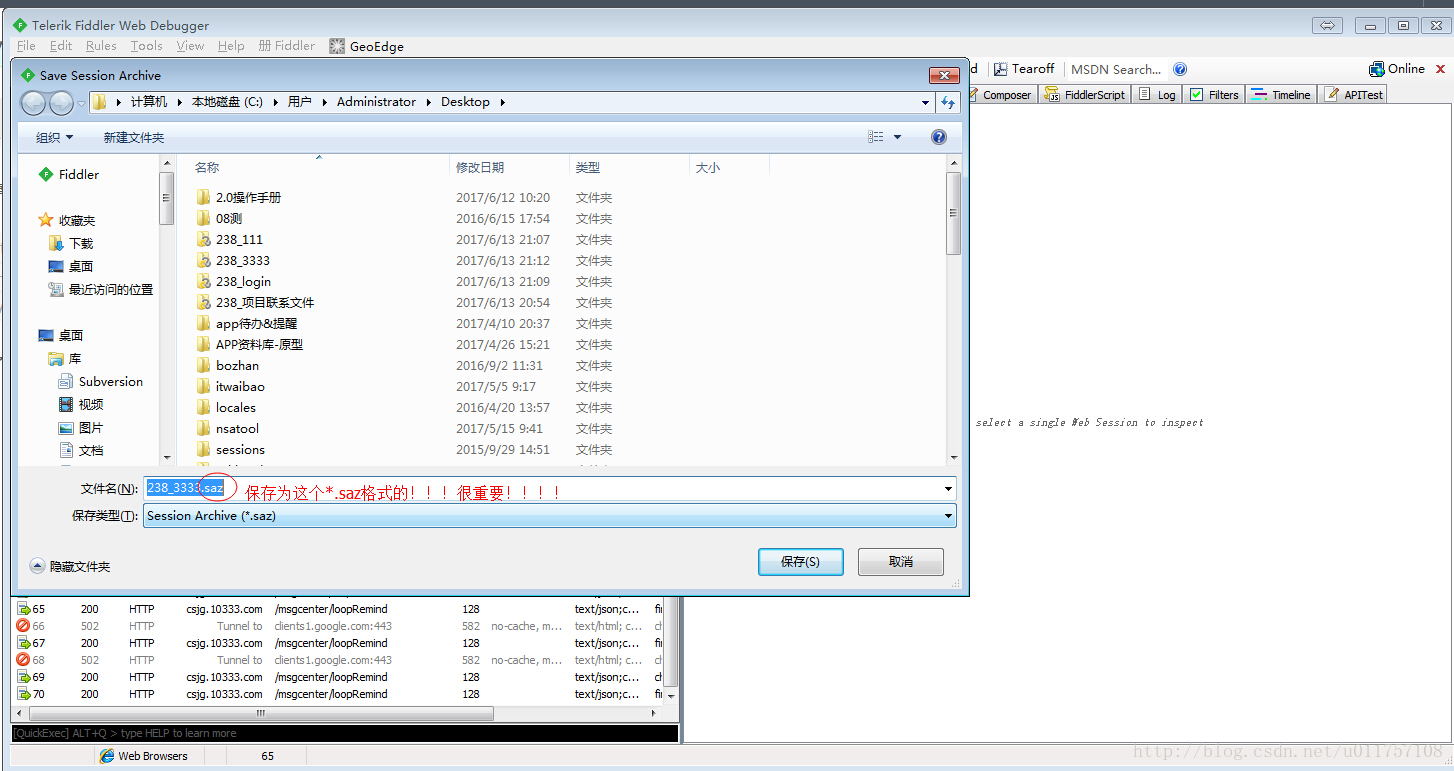Click the MSDN Search field
This screenshot has height=771, width=1454.
tap(1116, 69)
